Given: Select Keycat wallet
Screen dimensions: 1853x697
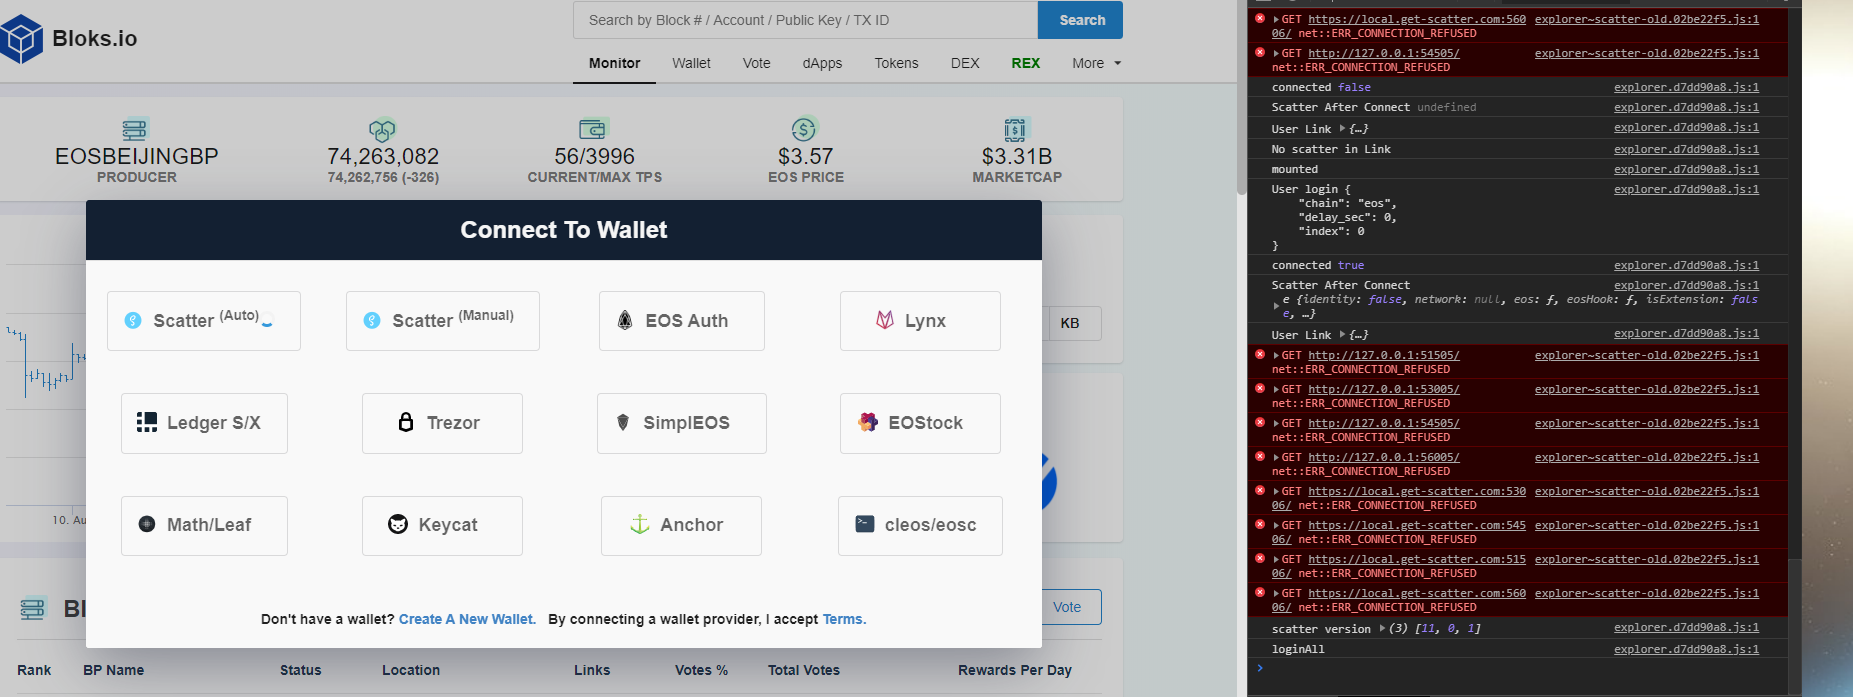Looking at the screenshot, I should tap(442, 526).
